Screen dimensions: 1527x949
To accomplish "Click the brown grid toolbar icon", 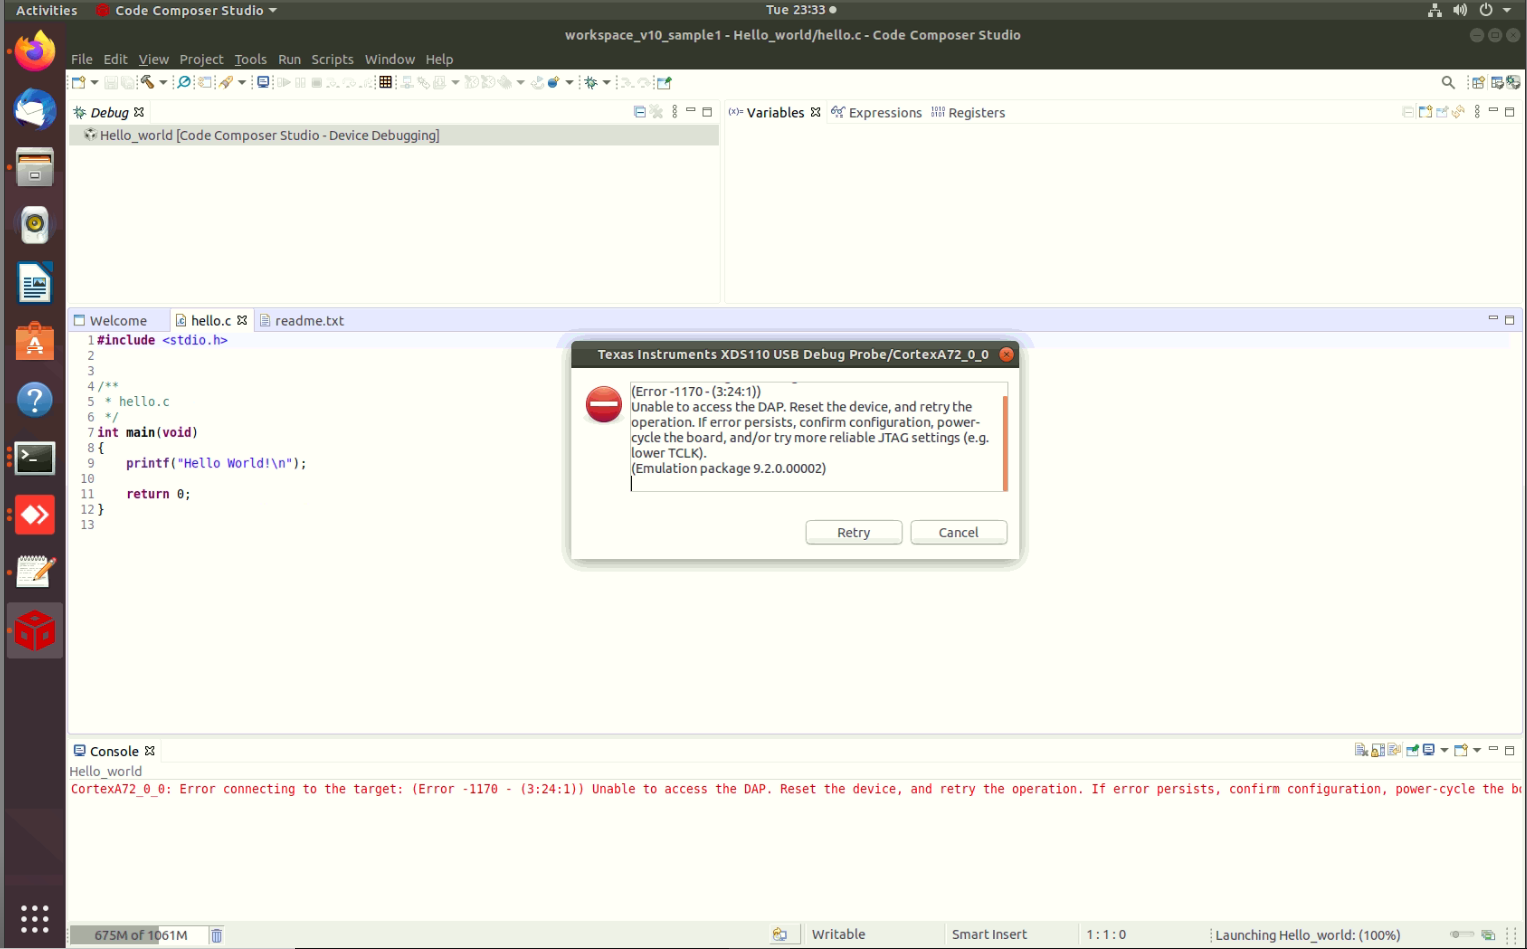I will 385,83.
